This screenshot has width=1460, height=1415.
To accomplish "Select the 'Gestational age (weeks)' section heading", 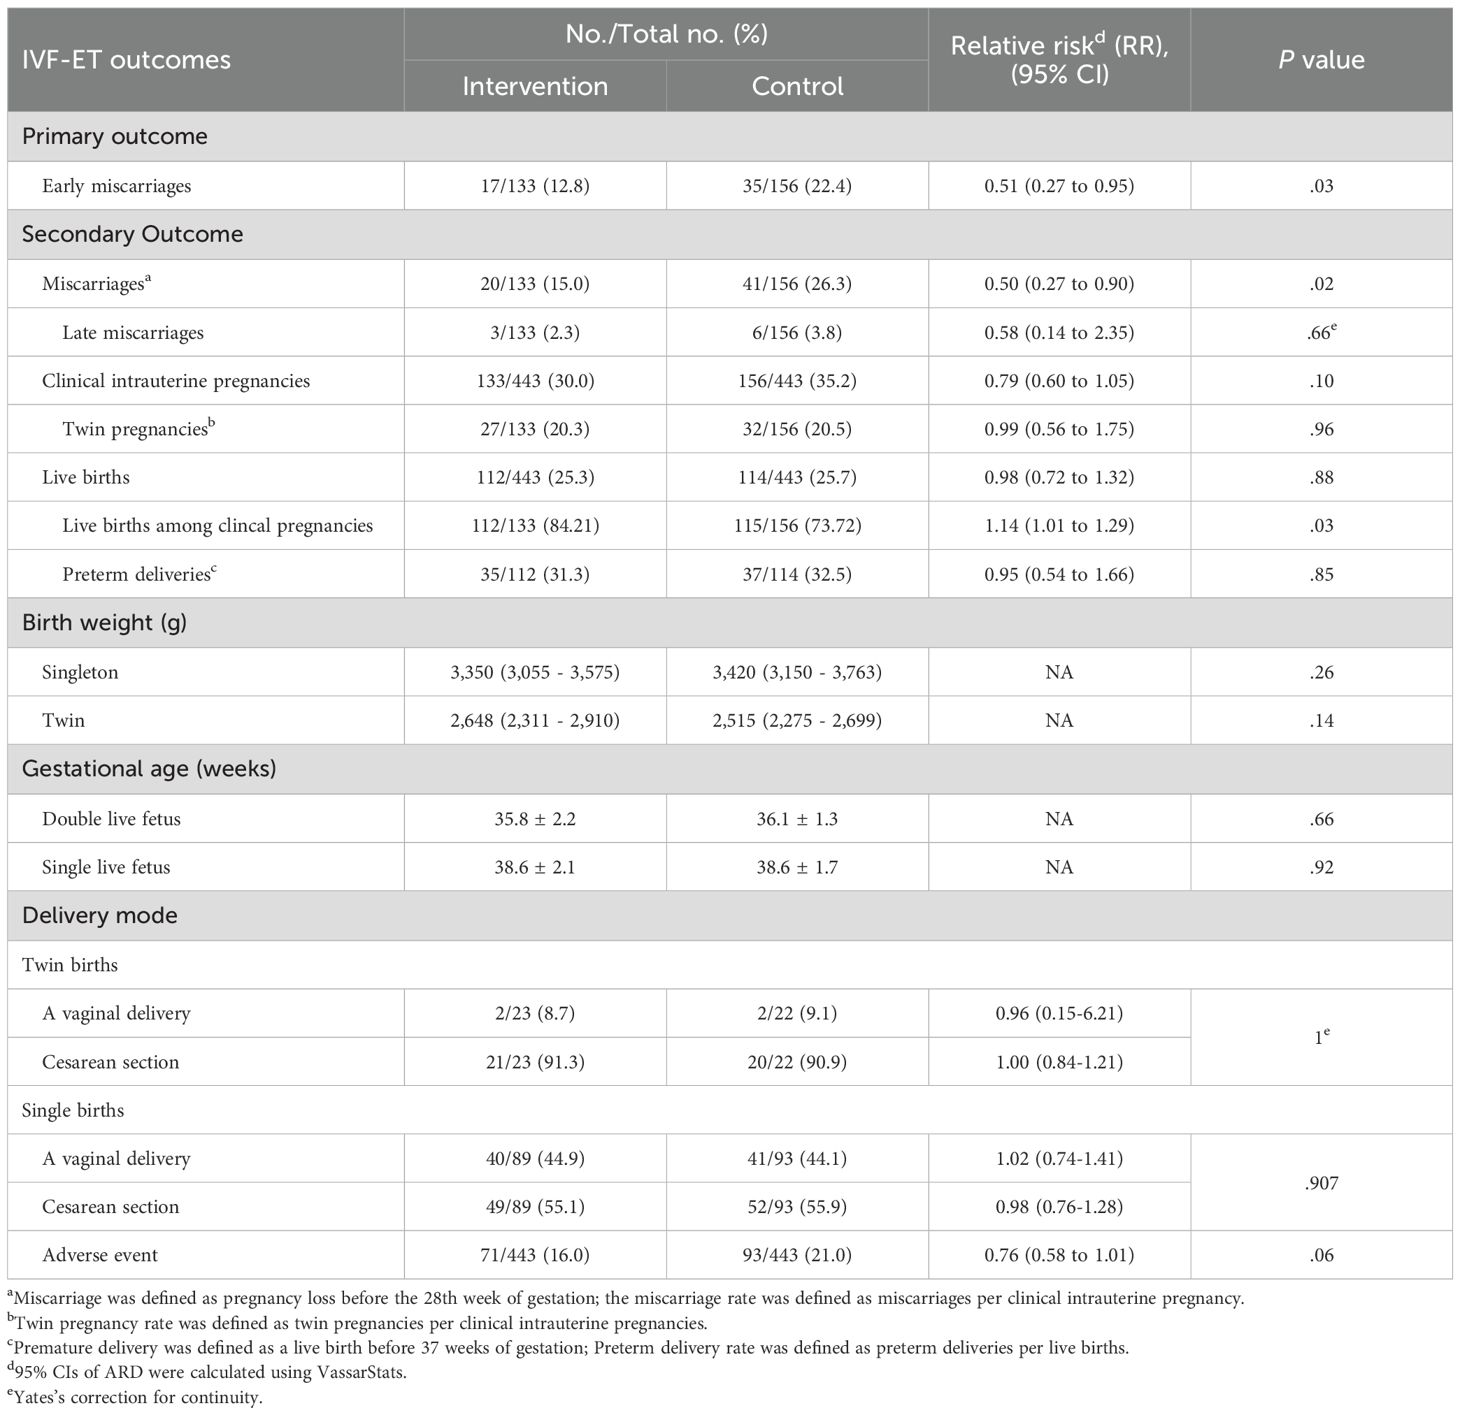I will click(x=149, y=769).
